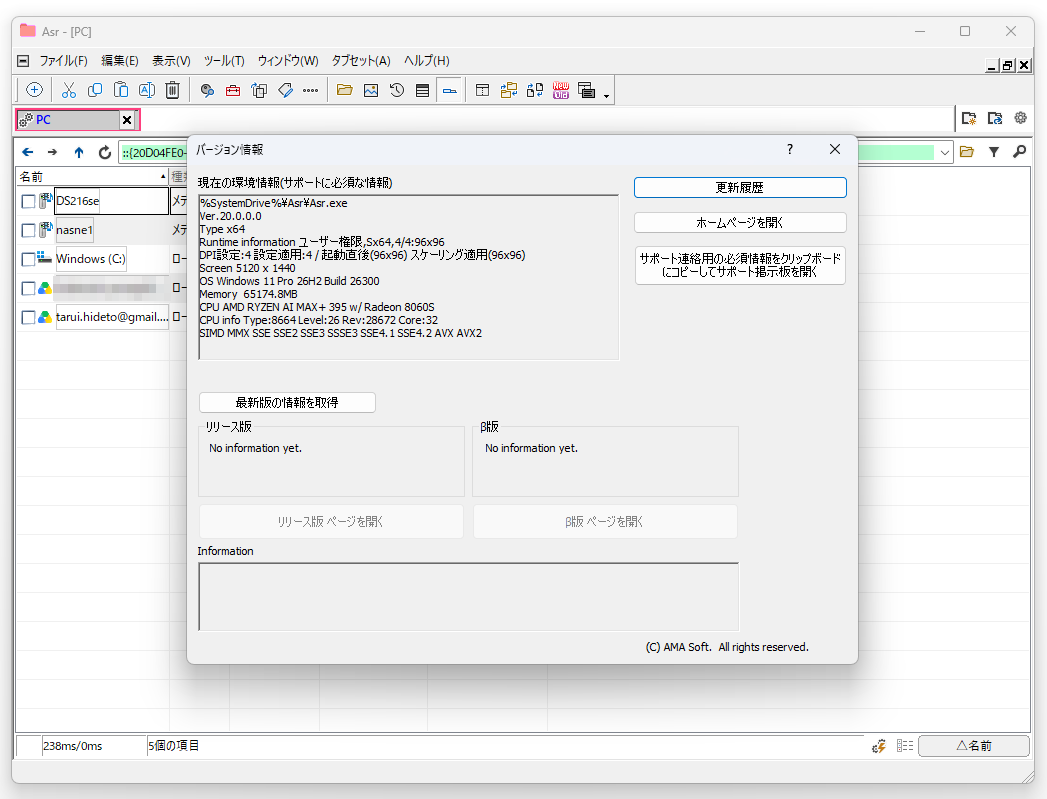Viewport: 1047px width, 799px height.
Task: Close the PC tab
Action: pos(127,120)
